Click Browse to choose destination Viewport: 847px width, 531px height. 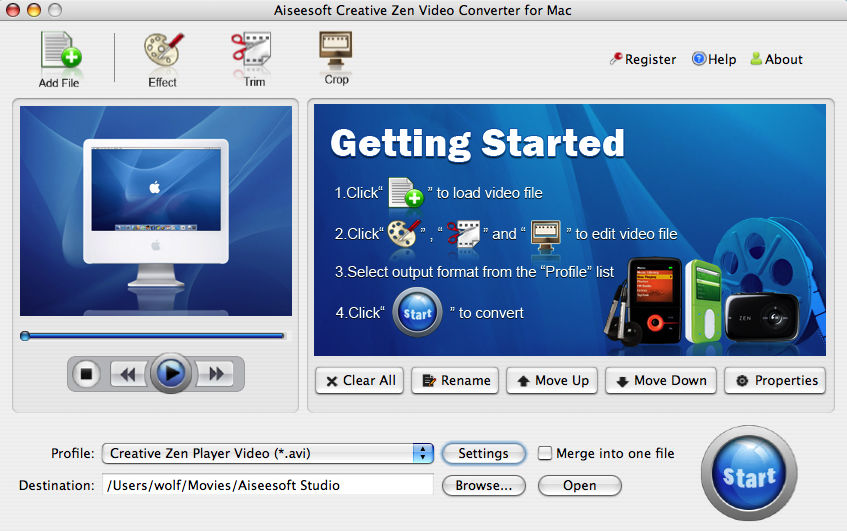click(483, 485)
